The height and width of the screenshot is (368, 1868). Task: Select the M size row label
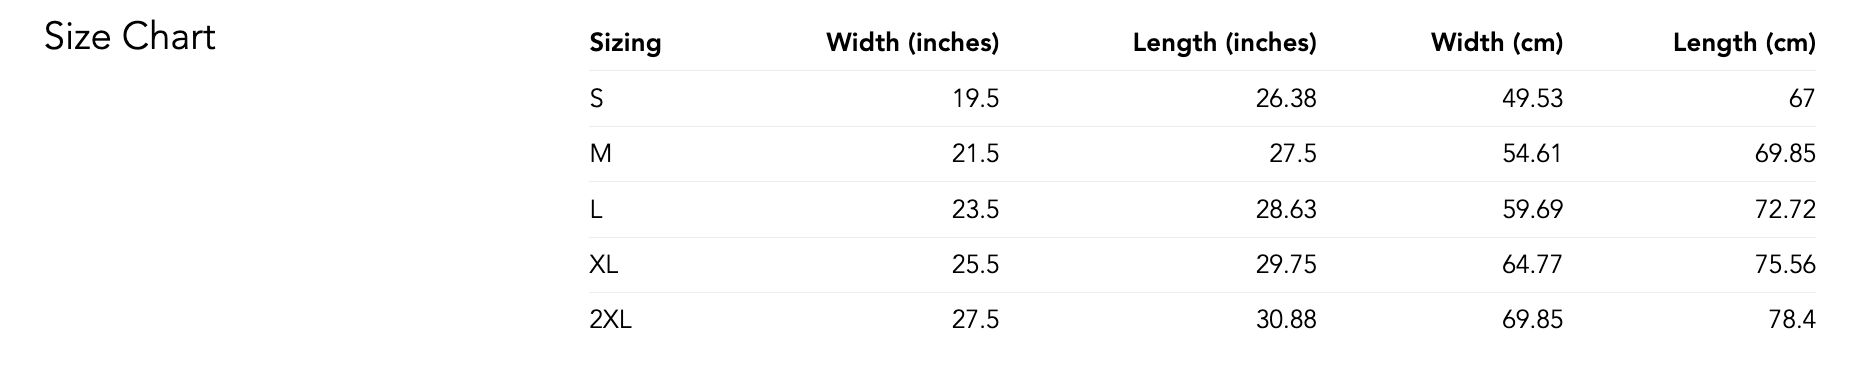coord(600,154)
